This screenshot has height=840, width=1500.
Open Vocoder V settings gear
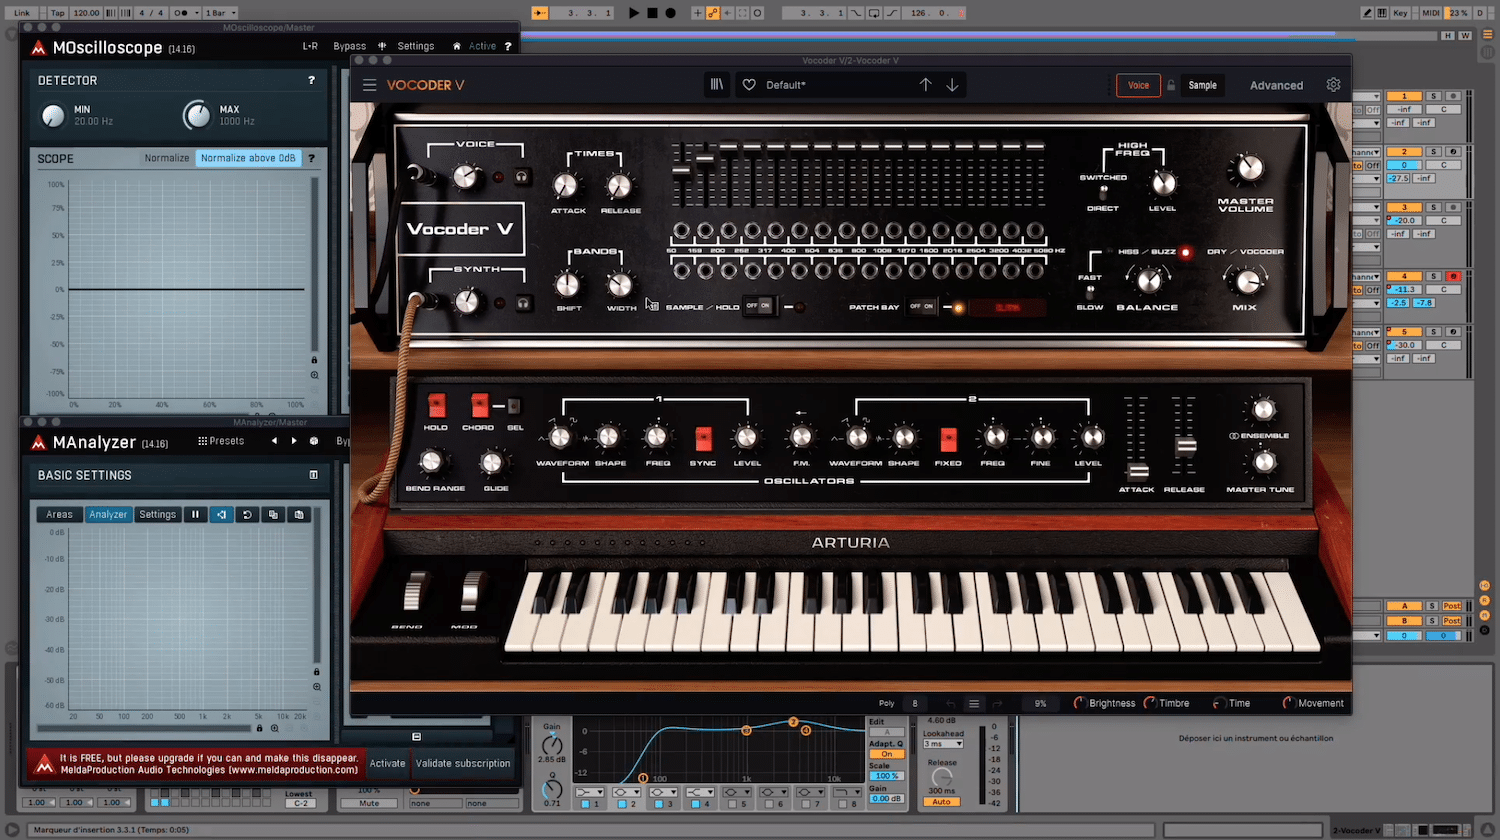1333,85
